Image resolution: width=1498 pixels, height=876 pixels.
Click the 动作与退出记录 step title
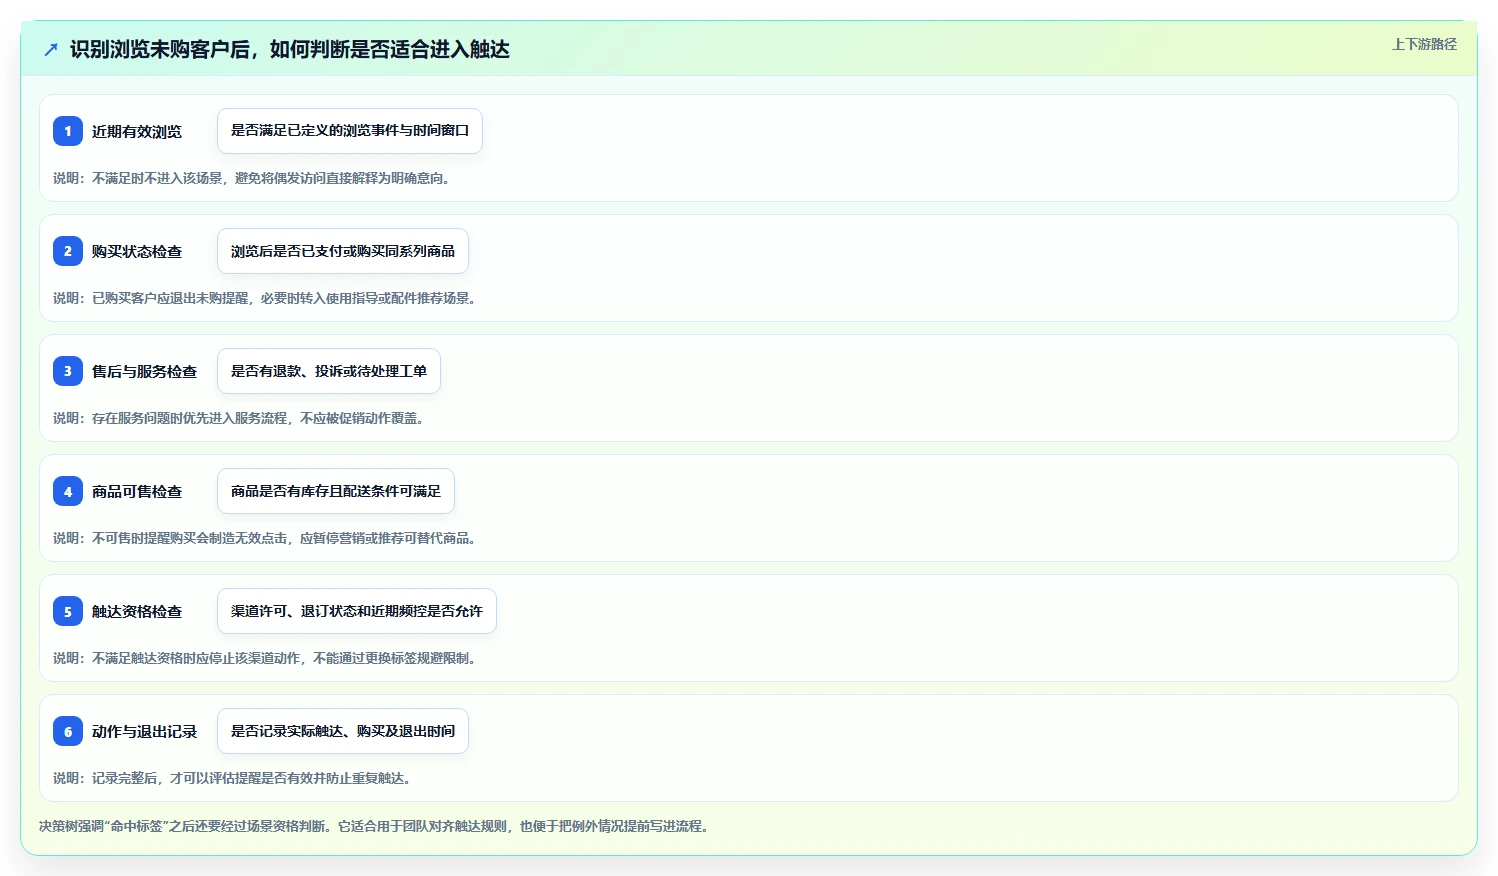point(145,731)
